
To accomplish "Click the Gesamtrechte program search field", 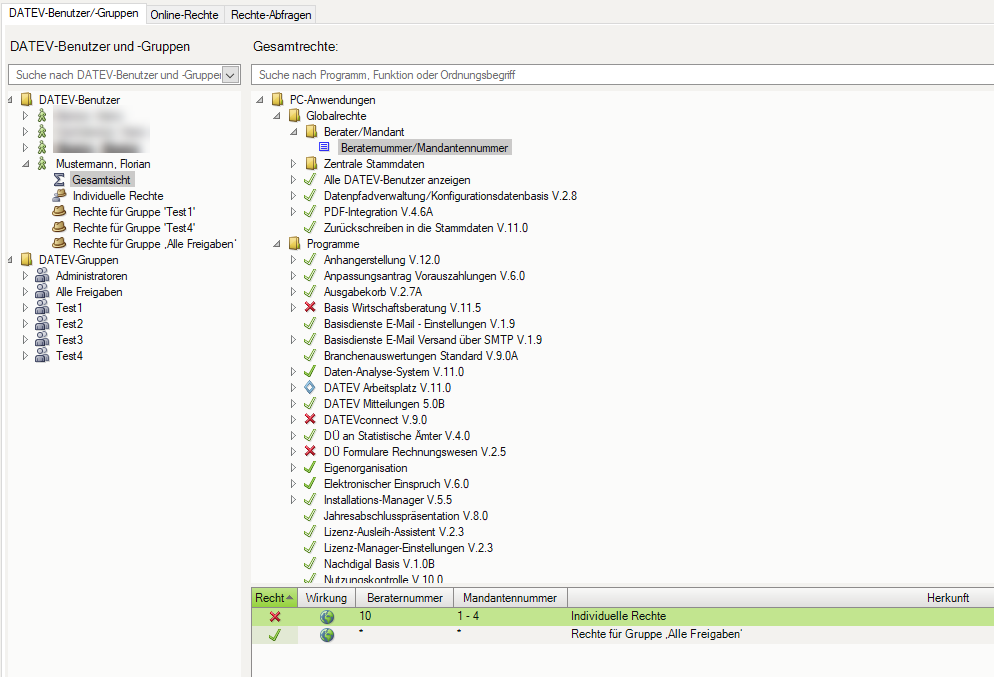I will click(x=623, y=75).
